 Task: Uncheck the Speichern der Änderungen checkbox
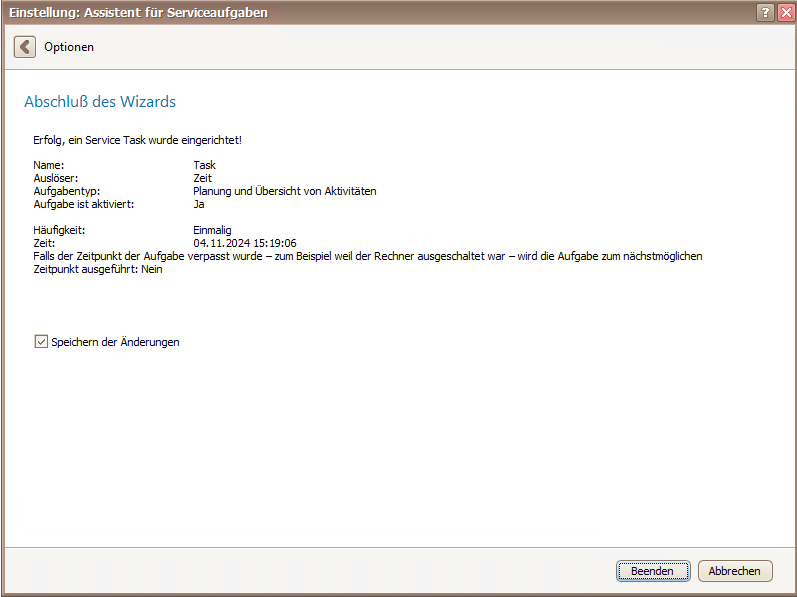(x=41, y=341)
